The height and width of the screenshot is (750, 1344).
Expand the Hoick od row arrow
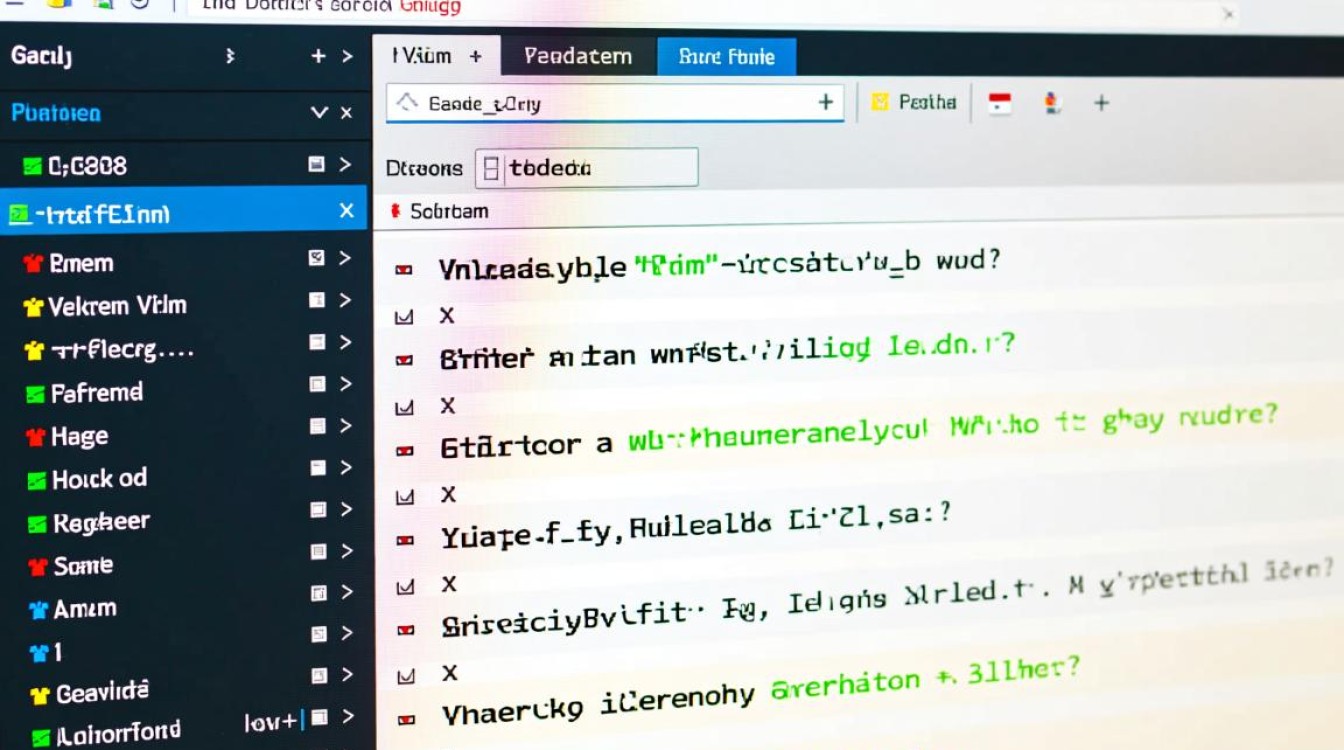click(x=346, y=468)
